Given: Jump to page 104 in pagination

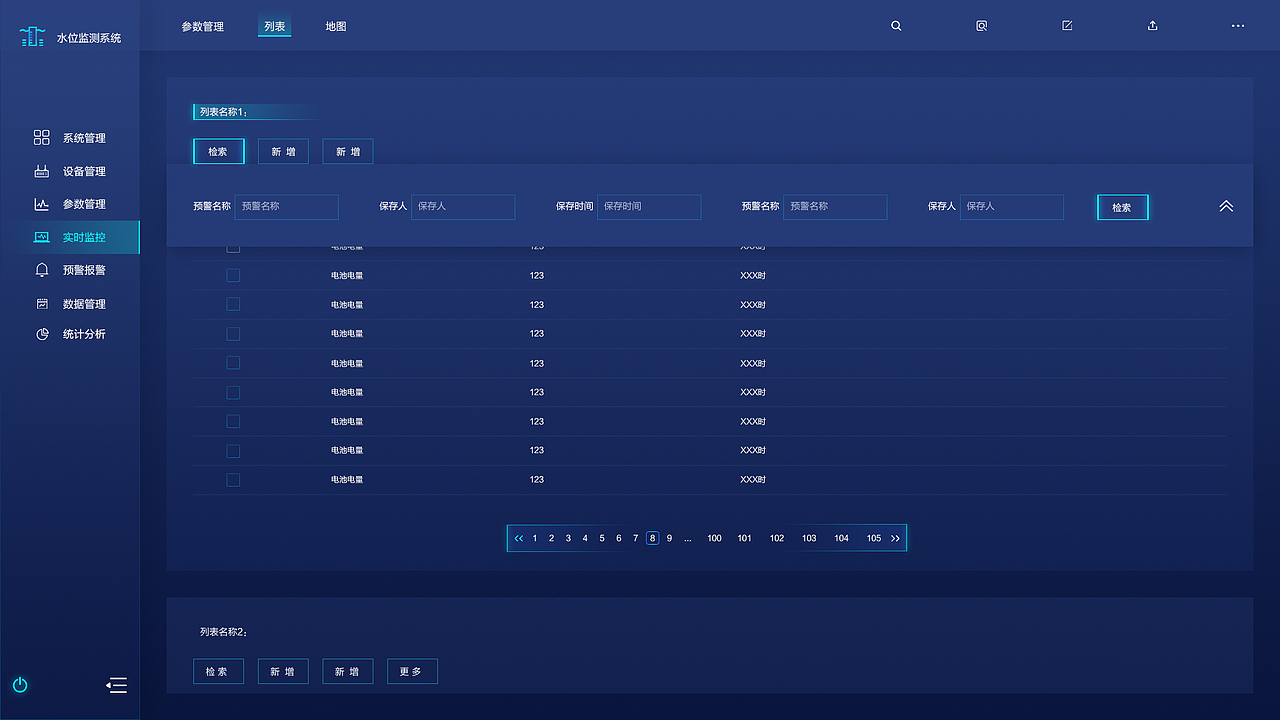Looking at the screenshot, I should click(842, 538).
